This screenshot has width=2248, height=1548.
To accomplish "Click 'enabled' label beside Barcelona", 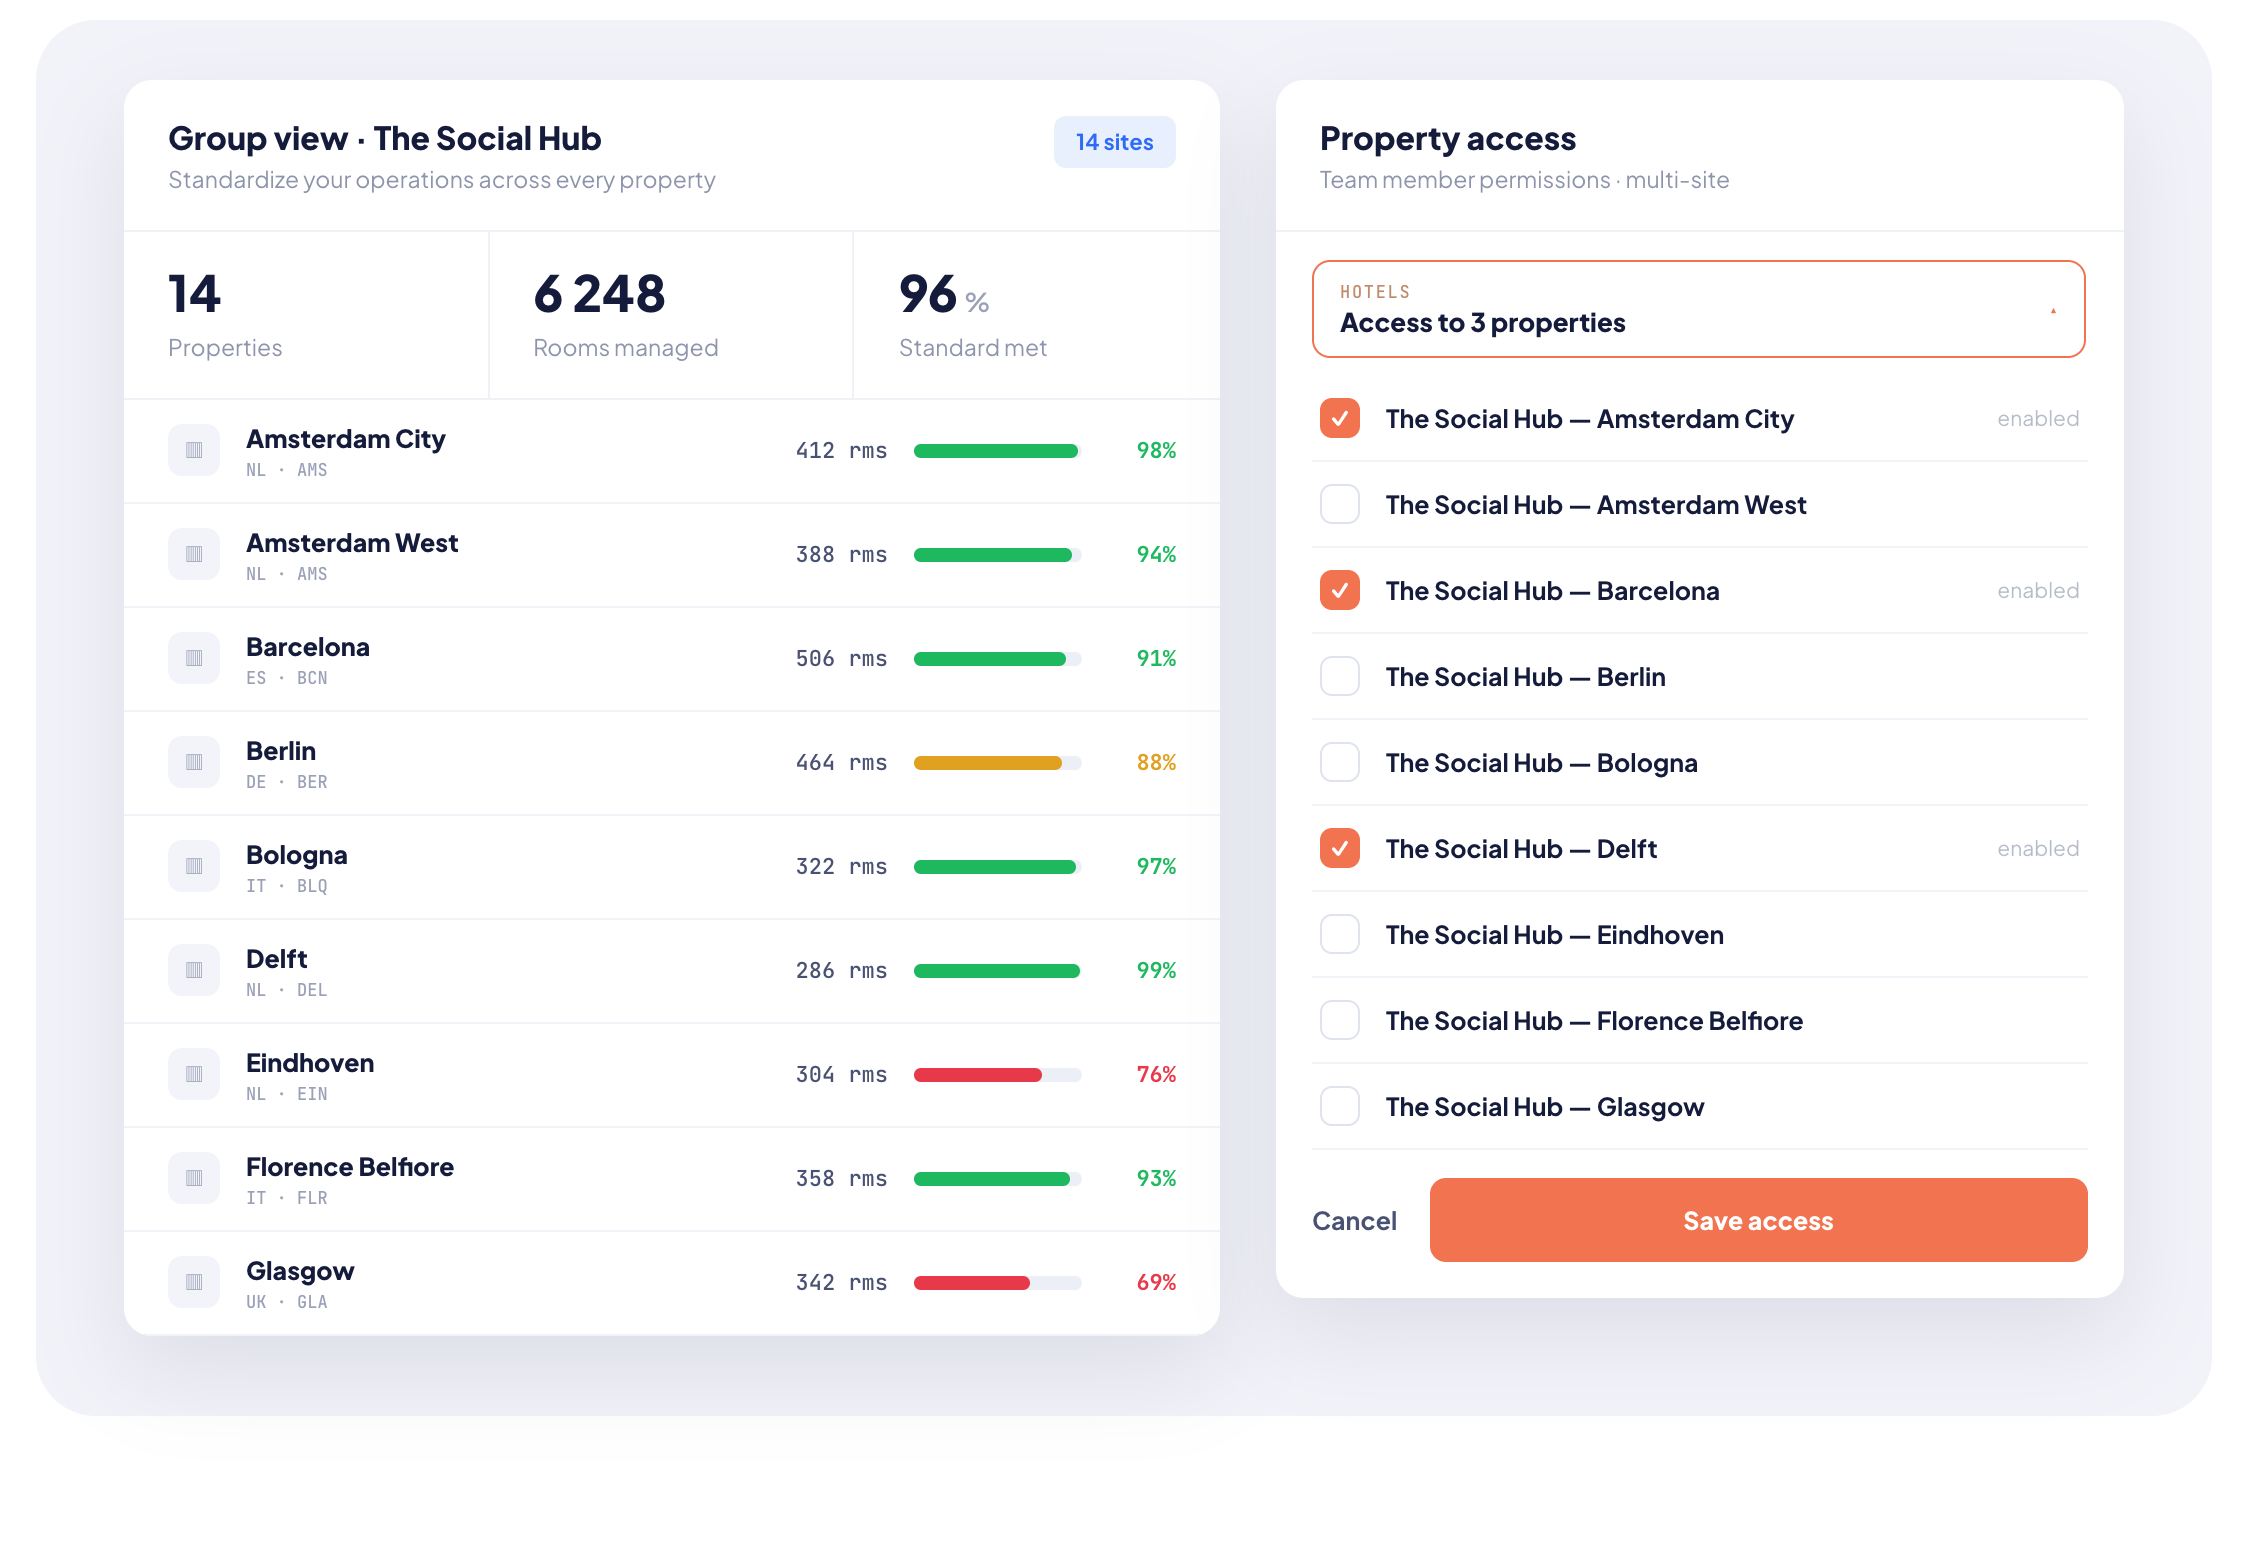I will 2038,591.
